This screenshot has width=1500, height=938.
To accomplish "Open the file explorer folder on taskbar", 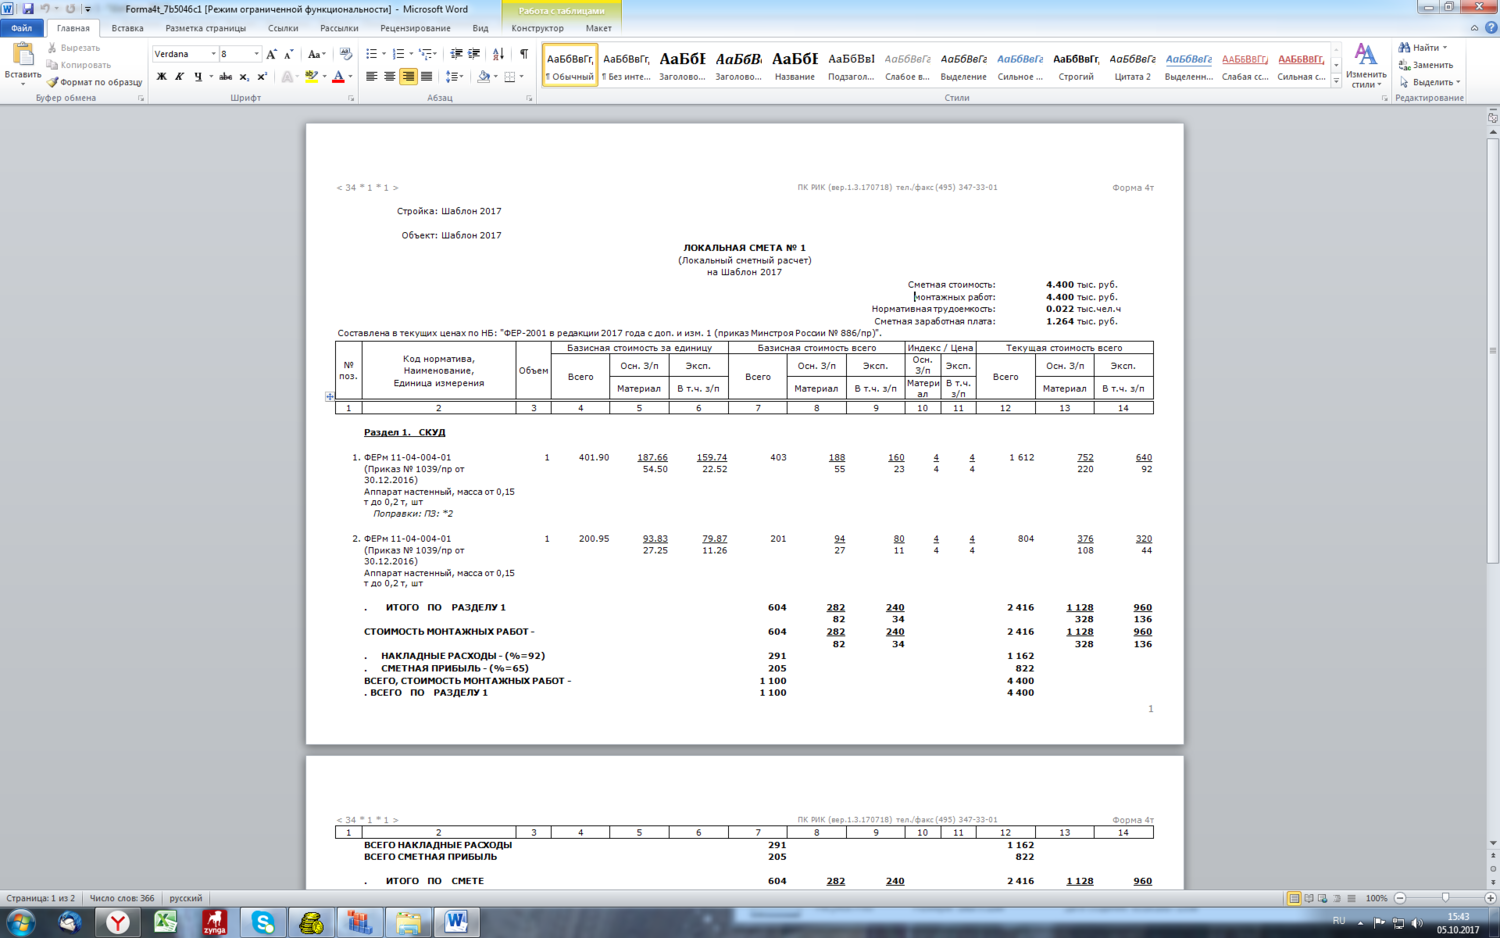I will (408, 922).
